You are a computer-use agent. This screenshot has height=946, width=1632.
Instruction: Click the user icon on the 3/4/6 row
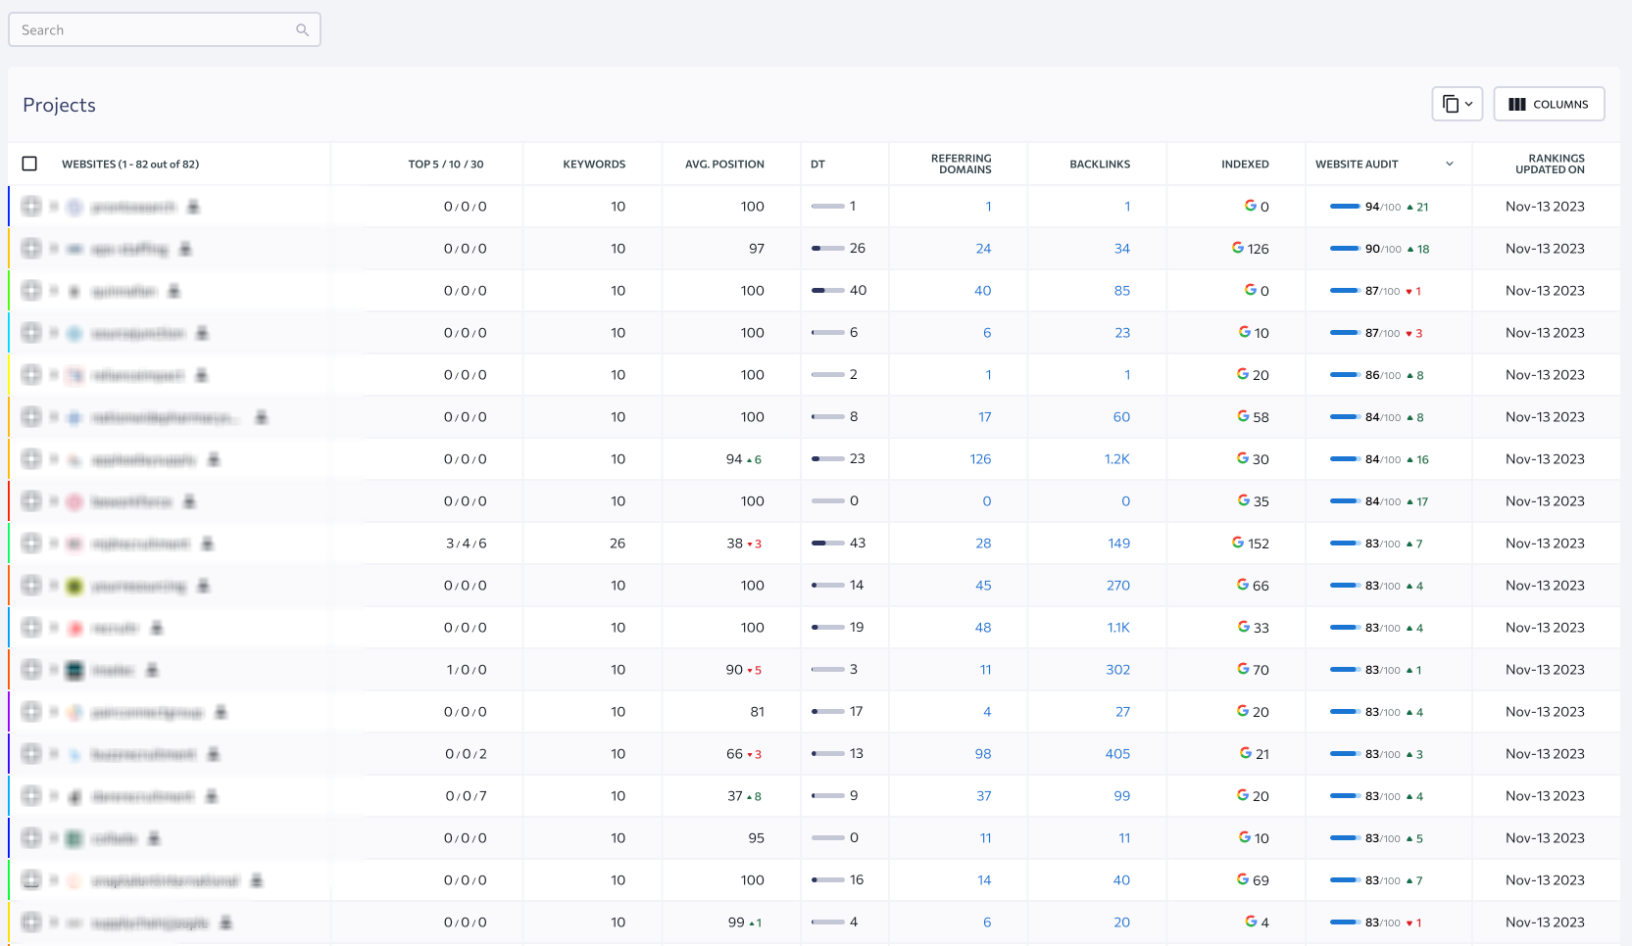tap(207, 543)
